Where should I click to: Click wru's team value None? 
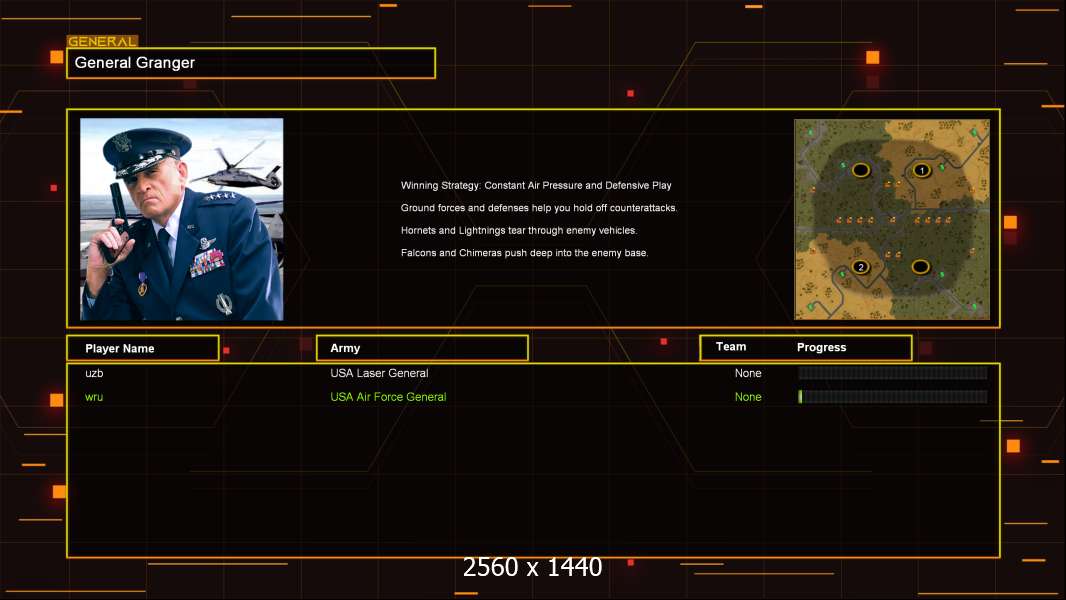[748, 397]
